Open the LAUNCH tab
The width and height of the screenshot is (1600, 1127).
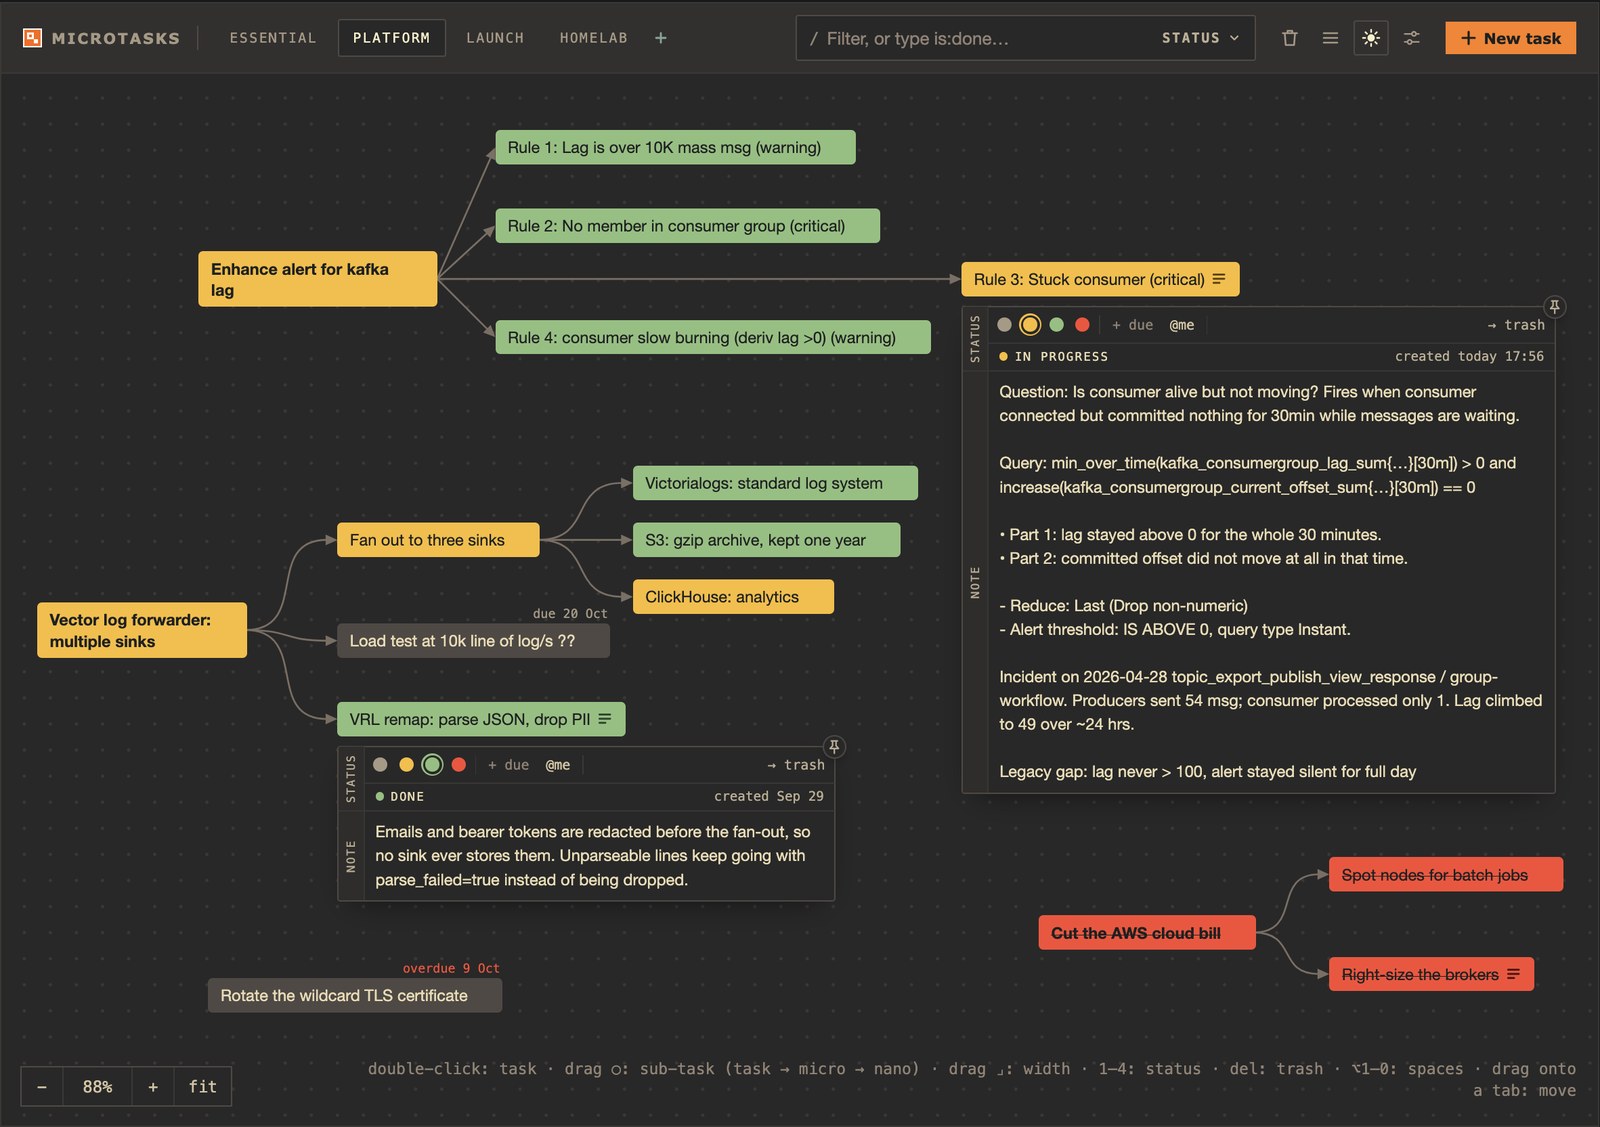pyautogui.click(x=495, y=38)
